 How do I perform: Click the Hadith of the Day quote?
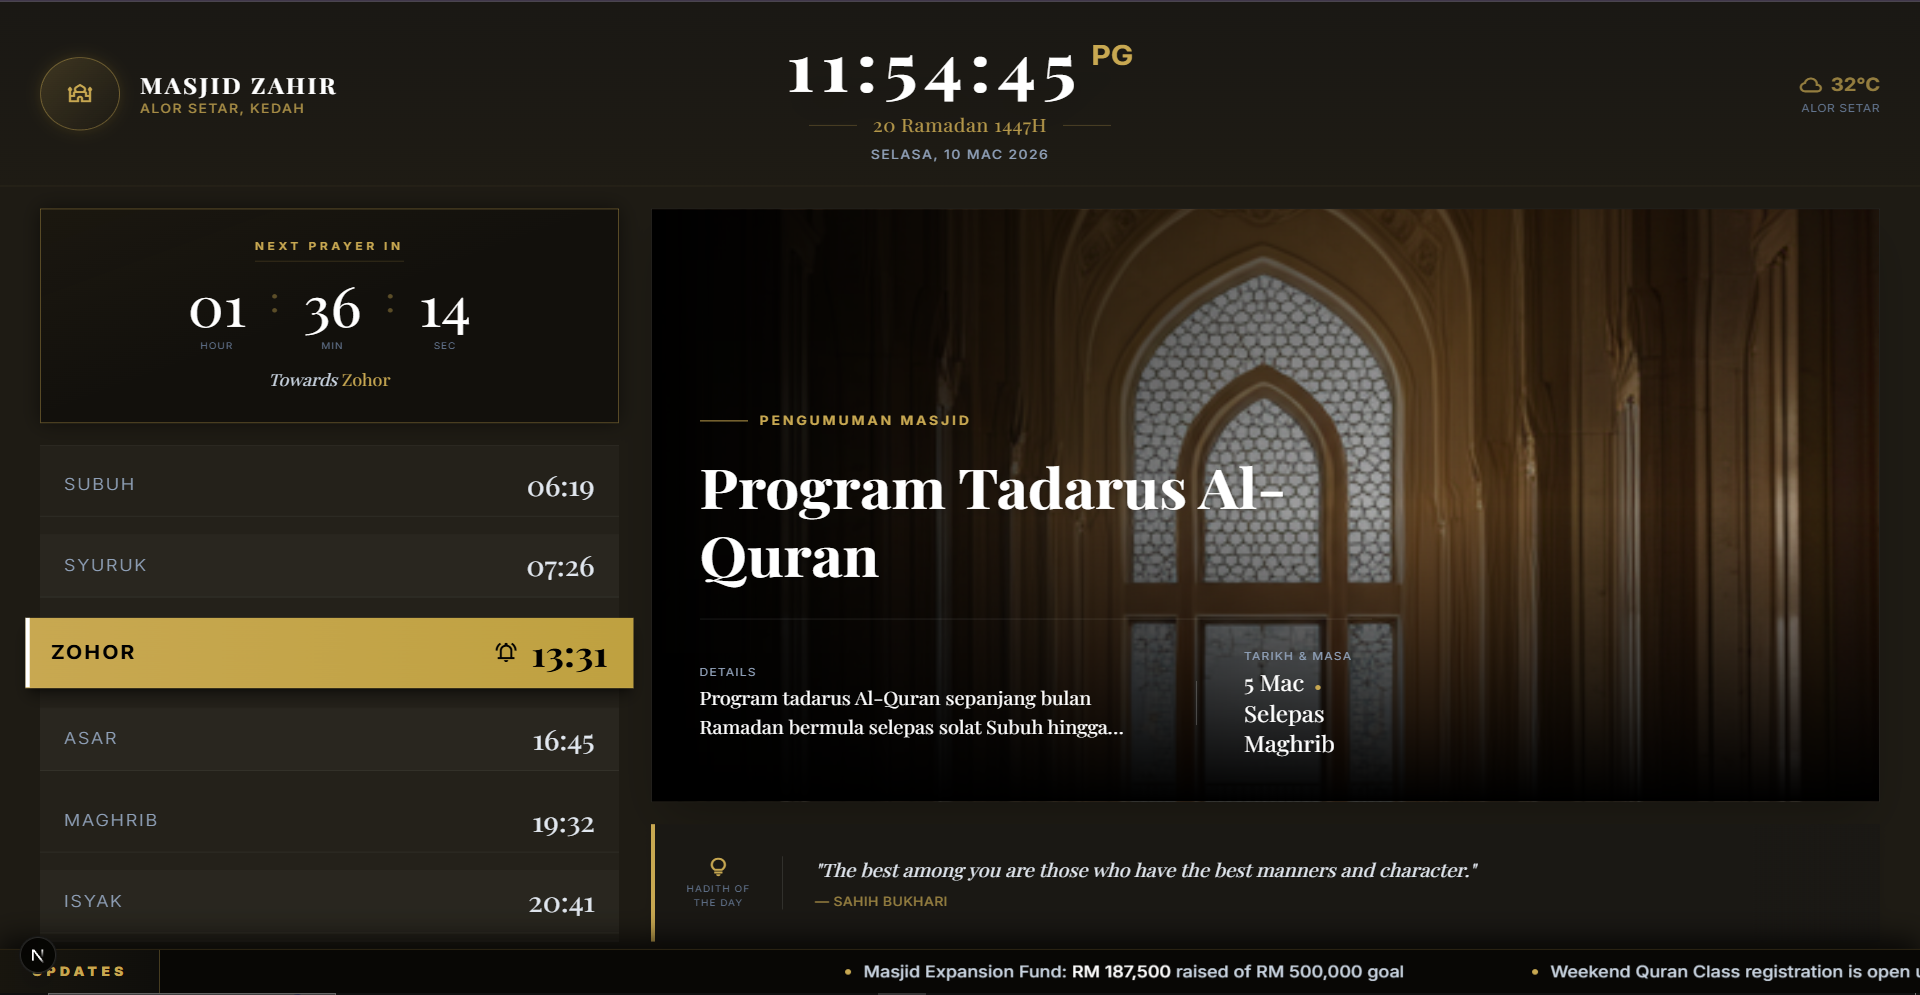(1146, 871)
